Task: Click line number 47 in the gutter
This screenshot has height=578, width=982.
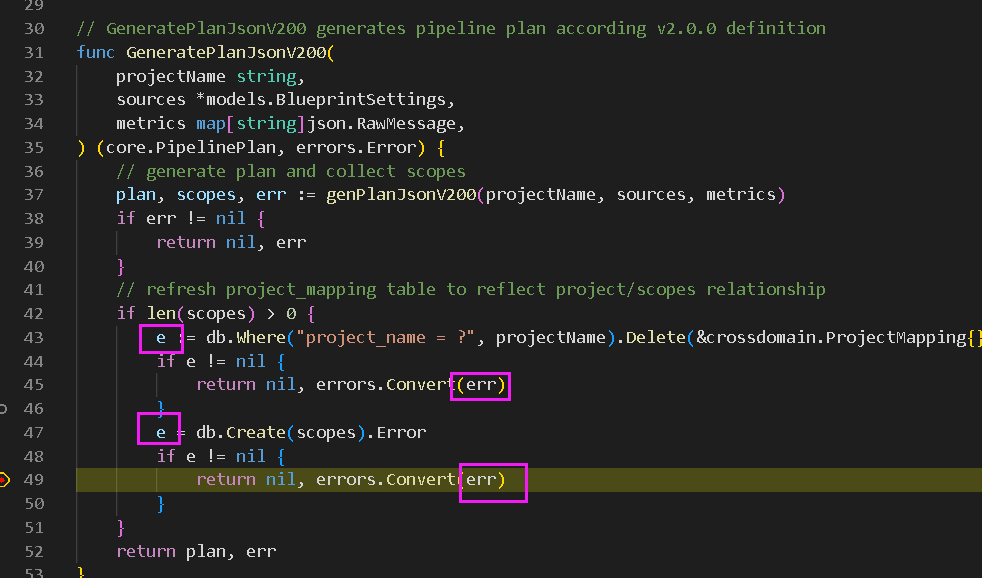Action: click(34, 433)
